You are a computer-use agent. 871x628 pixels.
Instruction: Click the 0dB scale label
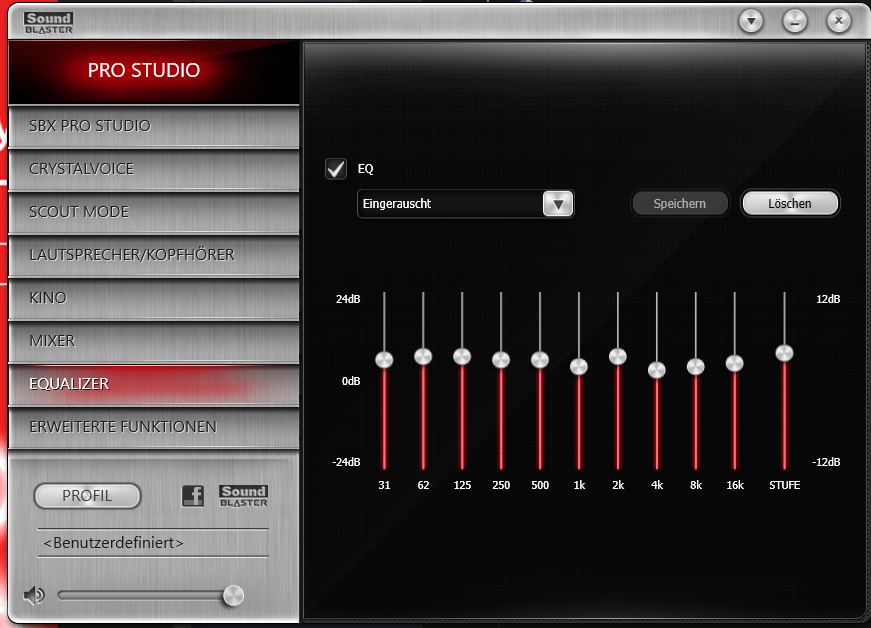click(x=351, y=381)
